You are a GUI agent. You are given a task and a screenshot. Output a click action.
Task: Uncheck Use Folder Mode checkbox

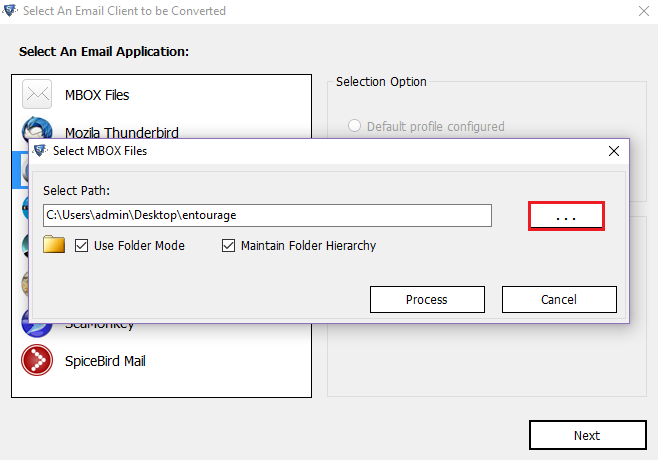coord(81,246)
